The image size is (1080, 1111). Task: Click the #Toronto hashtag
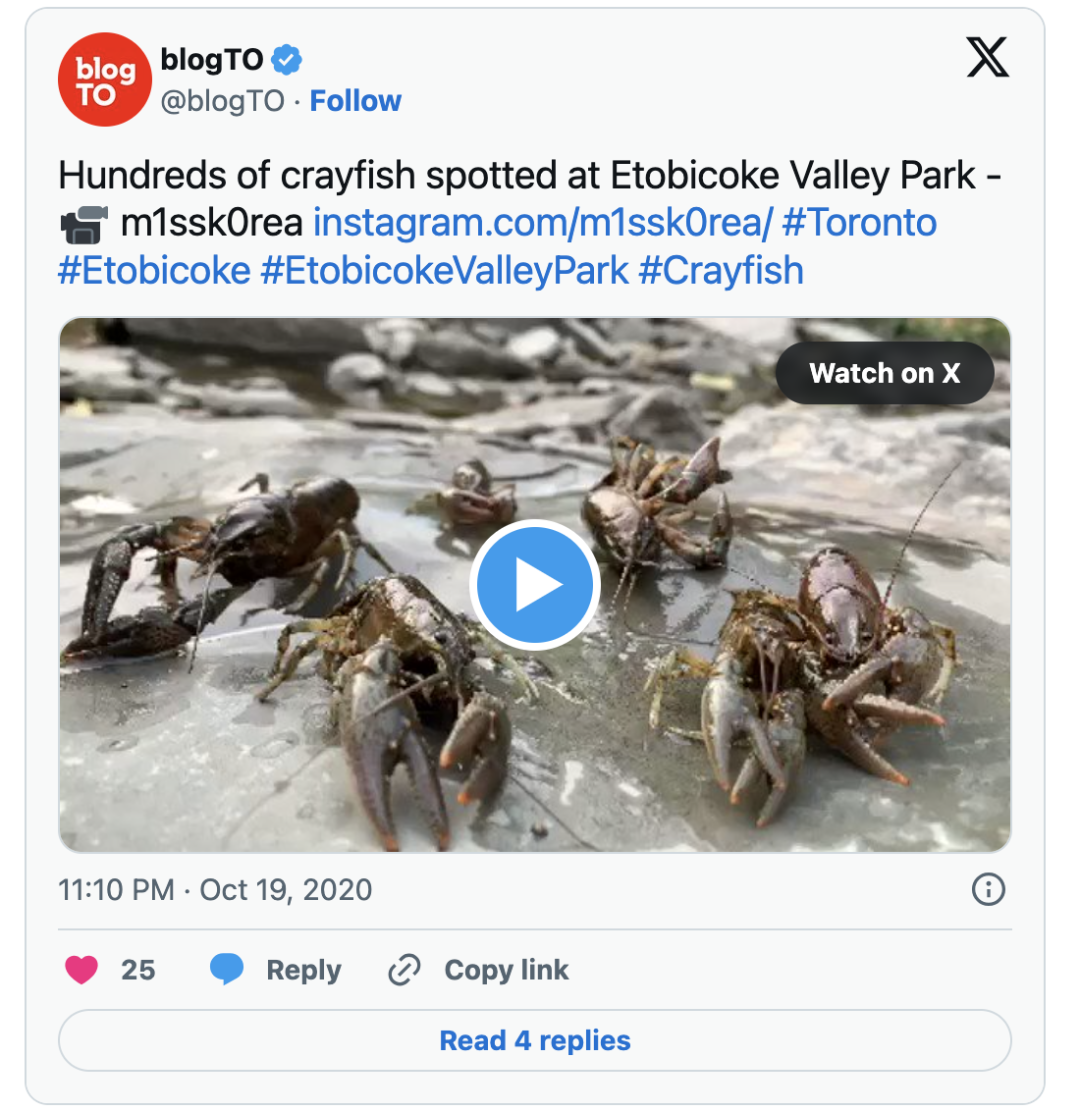859,223
